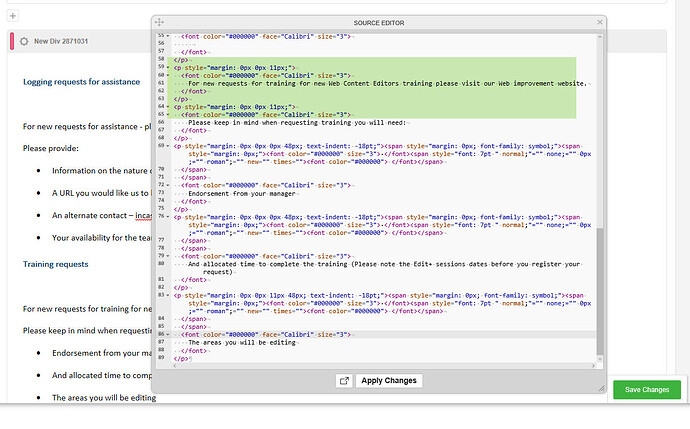Viewport: 690px width, 429px height.
Task: Click the horizontal scroll left arrow
Action: (x=175, y=366)
